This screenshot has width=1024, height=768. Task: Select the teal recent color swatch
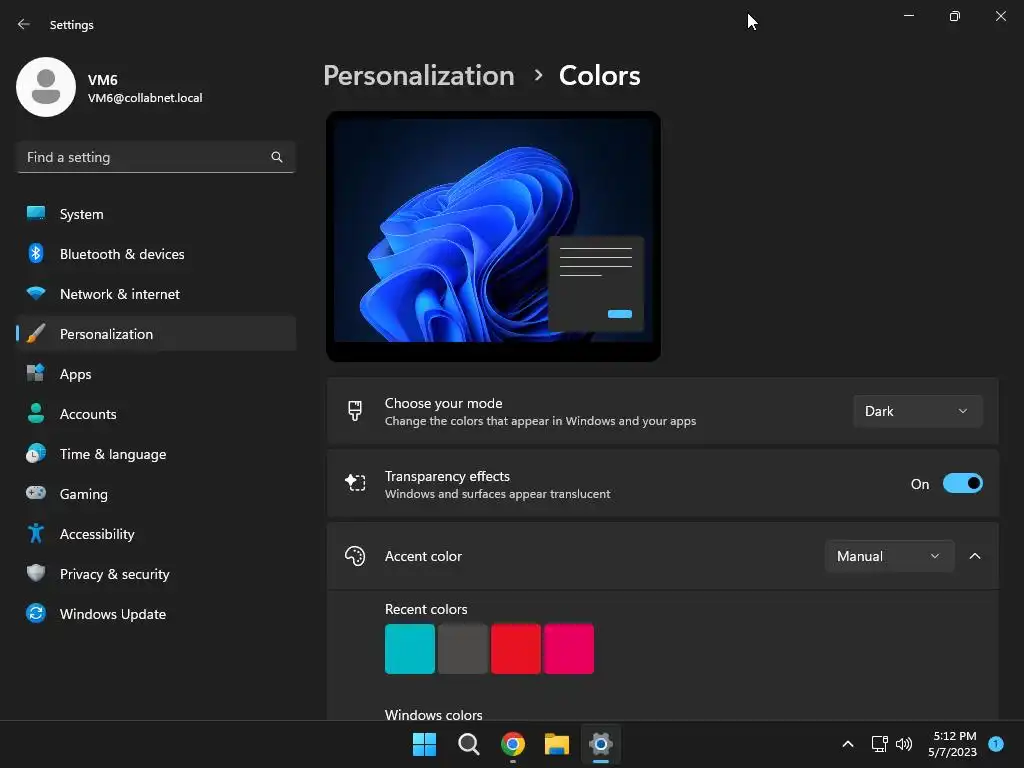tap(409, 648)
